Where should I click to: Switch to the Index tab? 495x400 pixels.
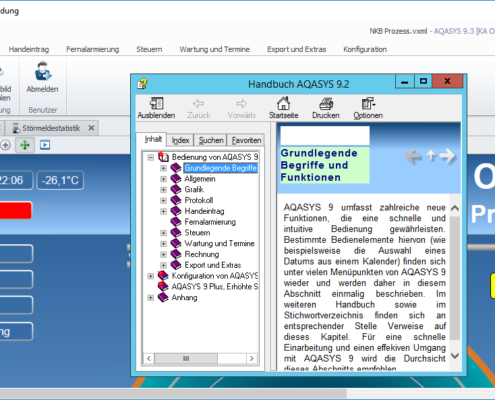coord(180,140)
